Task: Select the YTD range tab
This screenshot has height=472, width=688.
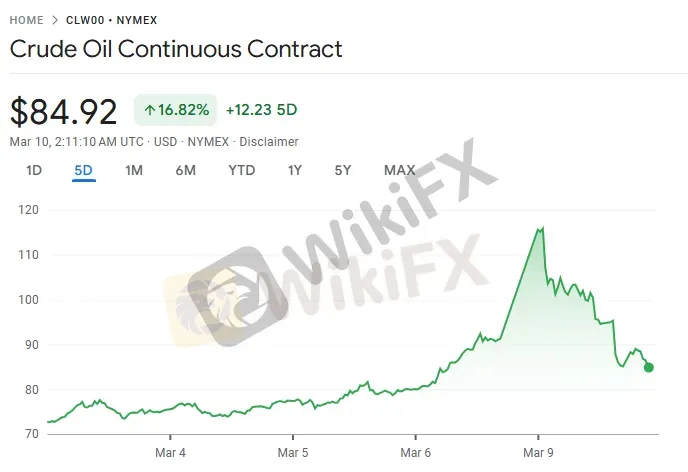Action: pyautogui.click(x=241, y=170)
